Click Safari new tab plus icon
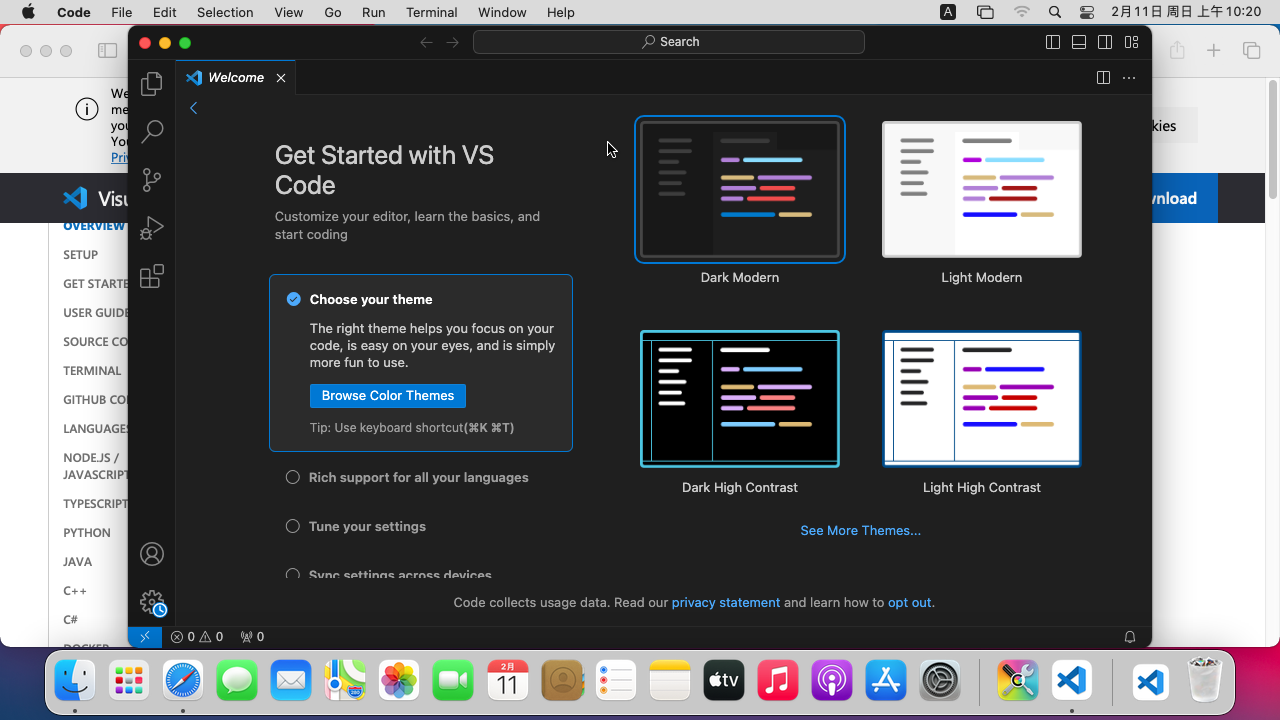Screen dimensions: 1280x720 [x=1214, y=51]
